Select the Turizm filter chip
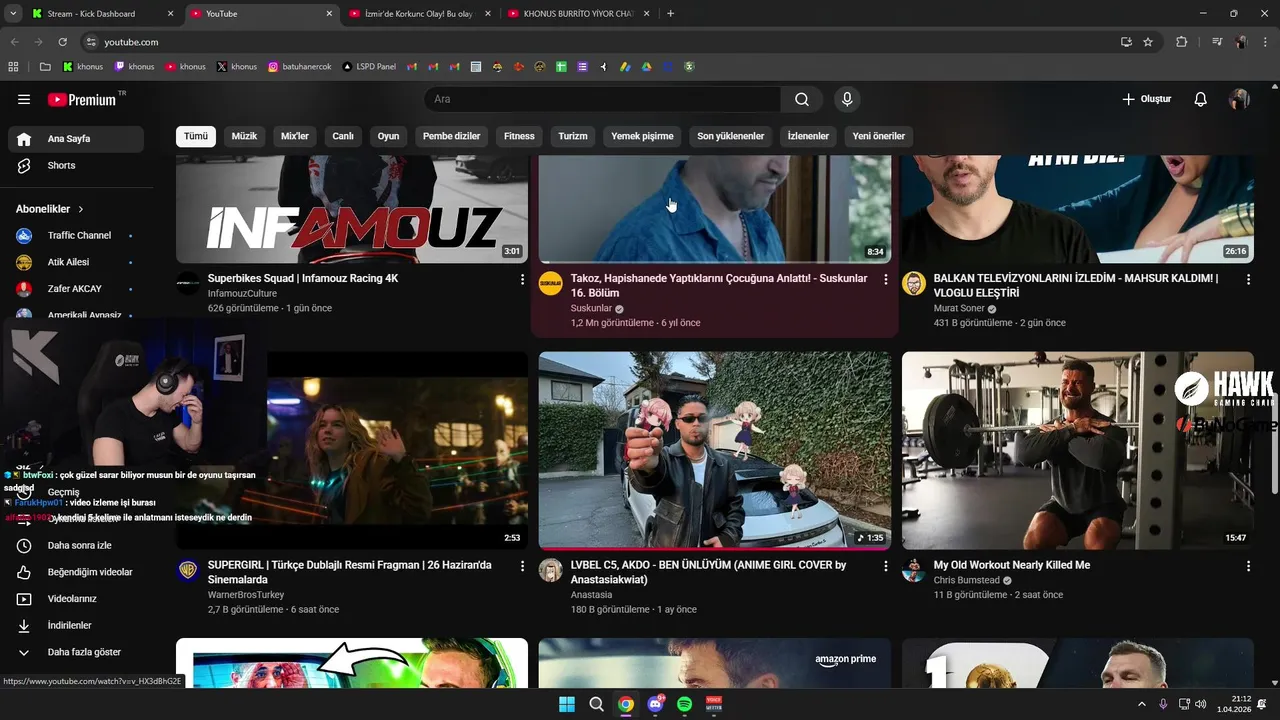 (573, 136)
